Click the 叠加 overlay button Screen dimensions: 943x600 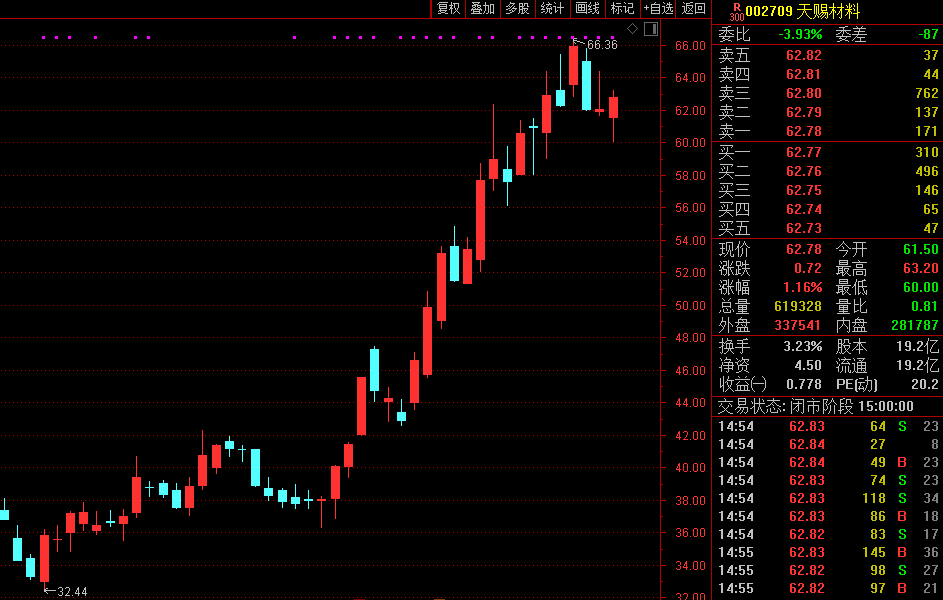(482, 9)
